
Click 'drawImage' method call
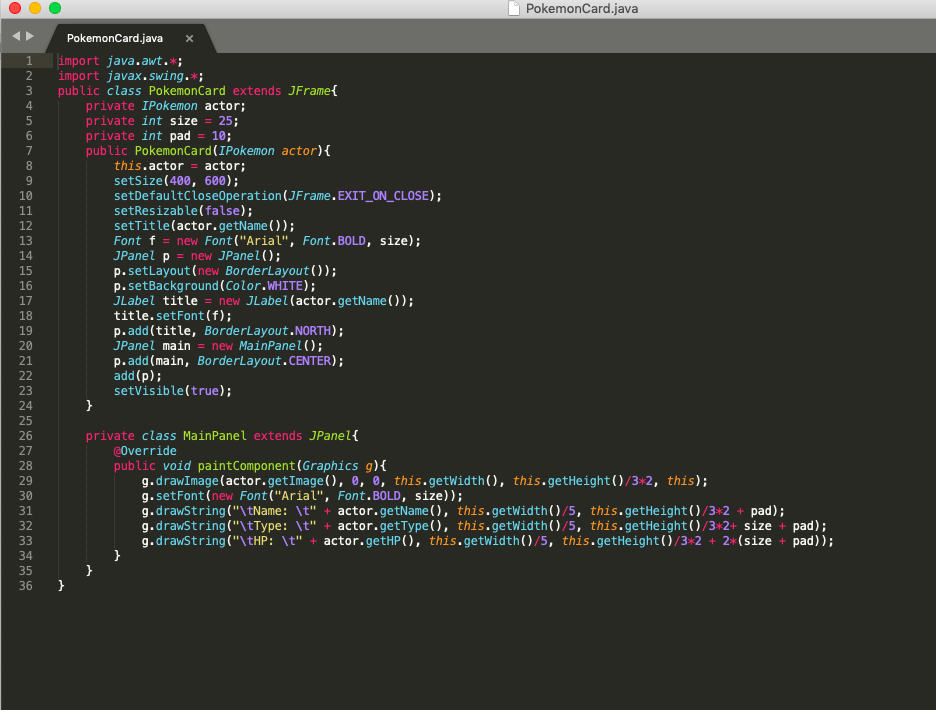(187, 481)
